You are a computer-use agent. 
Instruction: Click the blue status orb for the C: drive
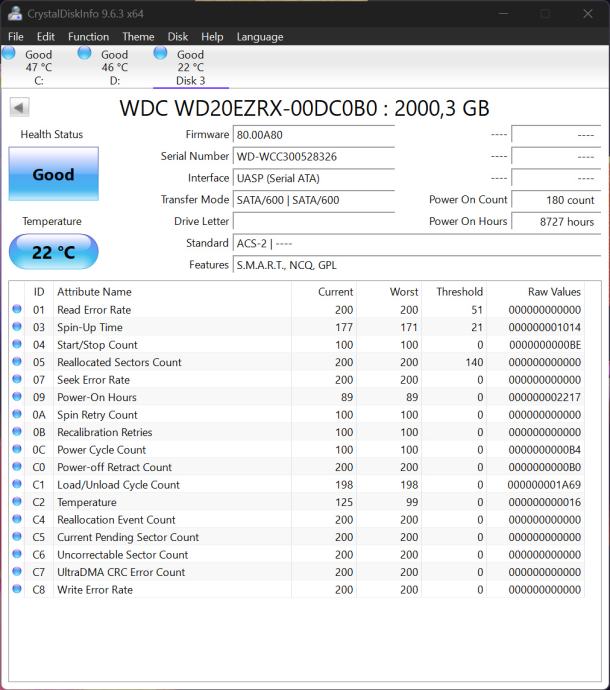pyautogui.click(x=8, y=53)
